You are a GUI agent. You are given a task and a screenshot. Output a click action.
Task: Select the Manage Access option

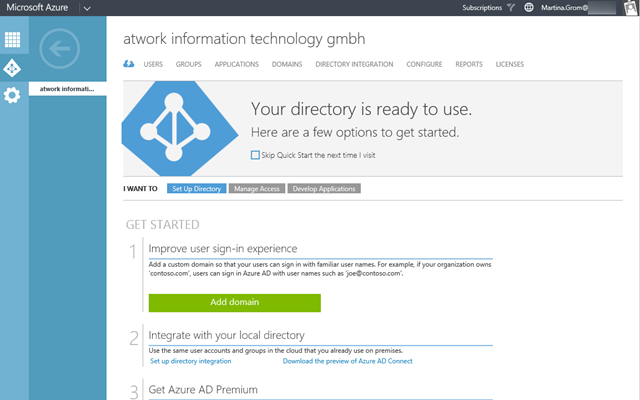(257, 189)
